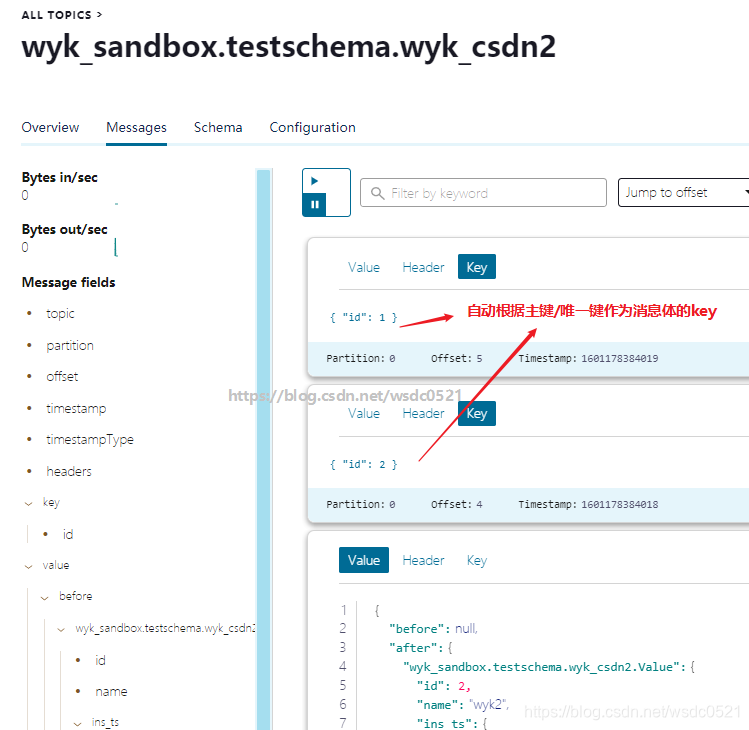Click the search magnifier icon in filter
The height and width of the screenshot is (730, 749).
click(x=377, y=193)
